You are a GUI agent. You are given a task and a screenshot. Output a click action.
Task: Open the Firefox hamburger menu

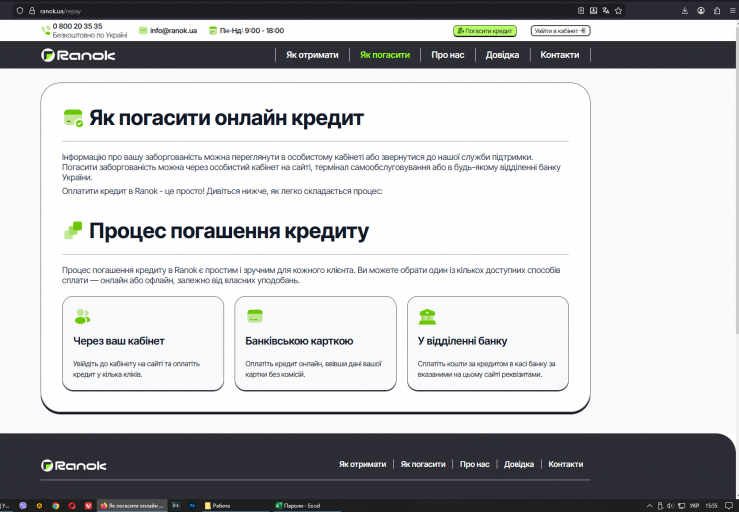pos(732,10)
